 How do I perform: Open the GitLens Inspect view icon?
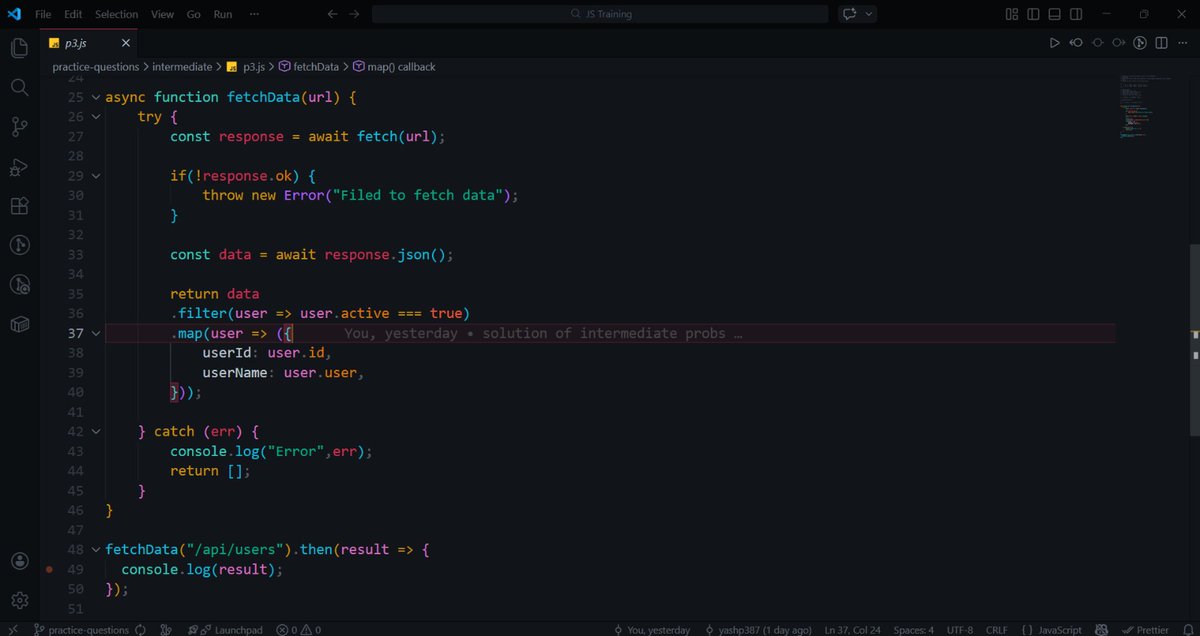click(x=19, y=285)
